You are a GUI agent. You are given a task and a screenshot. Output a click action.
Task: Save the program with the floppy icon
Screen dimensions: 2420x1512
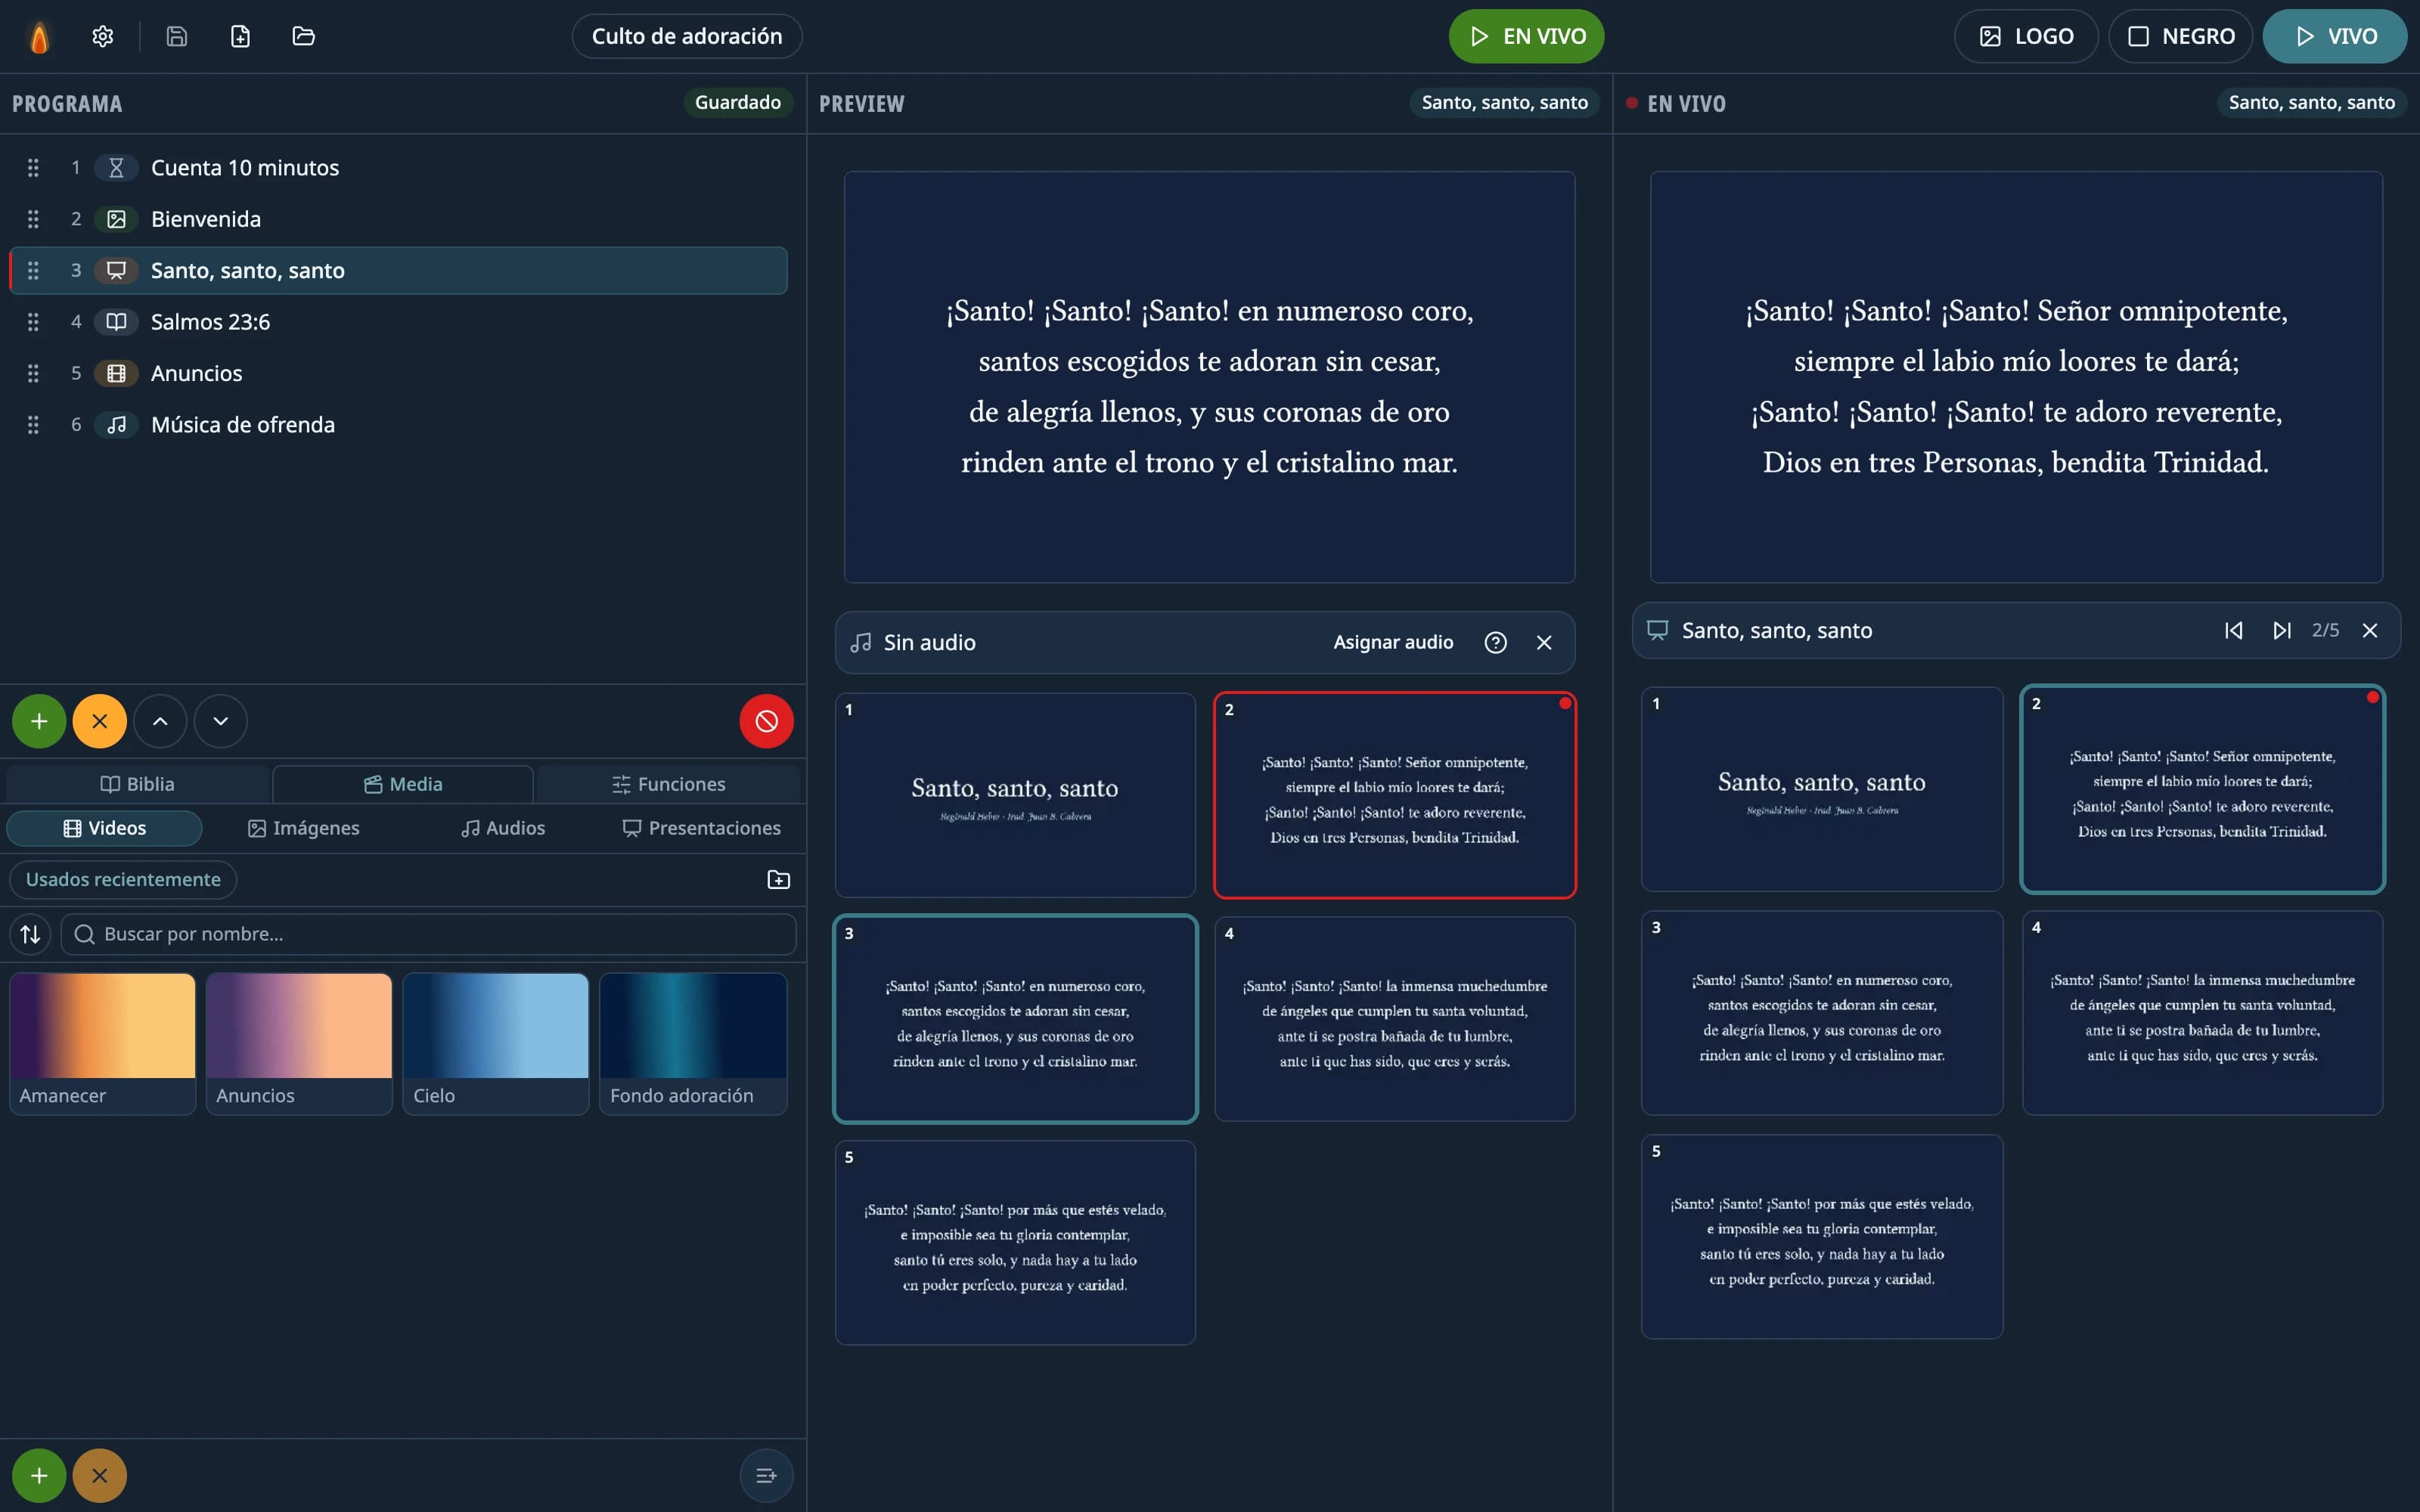coord(176,37)
